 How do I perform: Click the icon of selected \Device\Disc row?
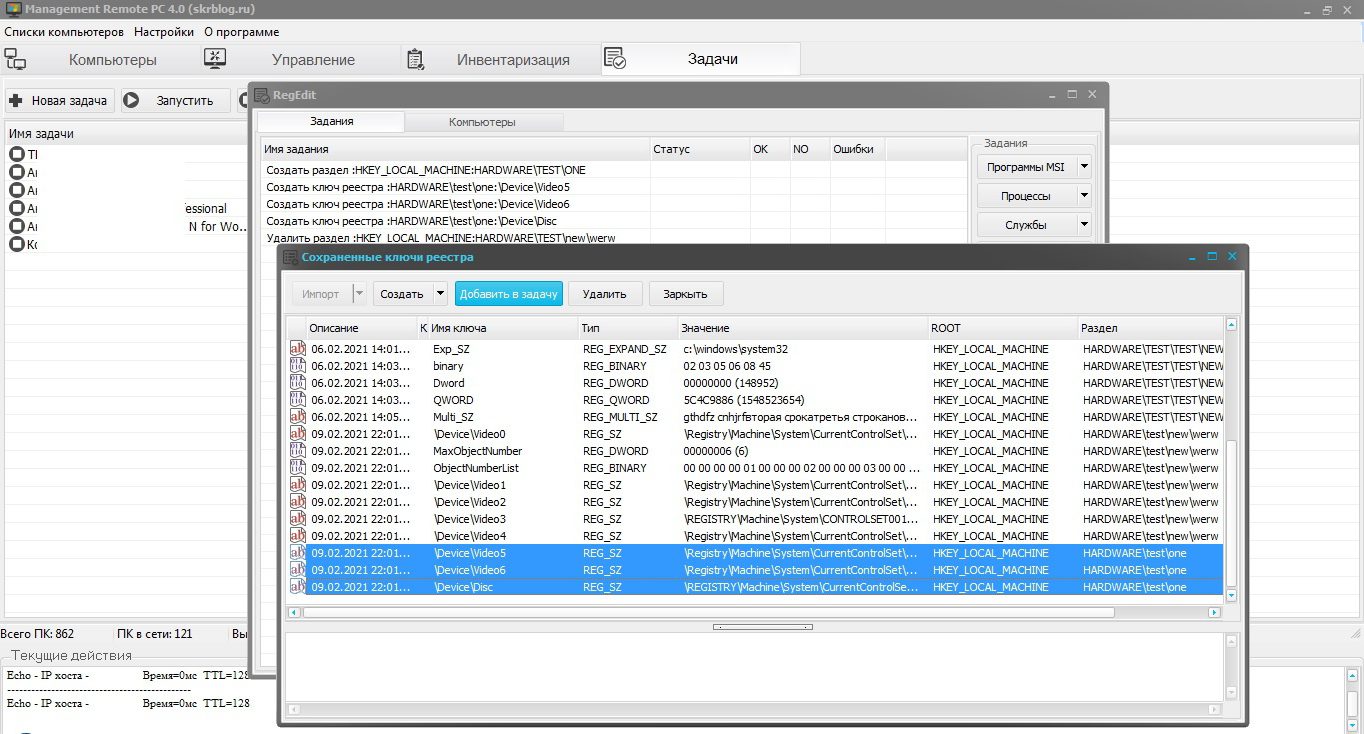[297, 587]
